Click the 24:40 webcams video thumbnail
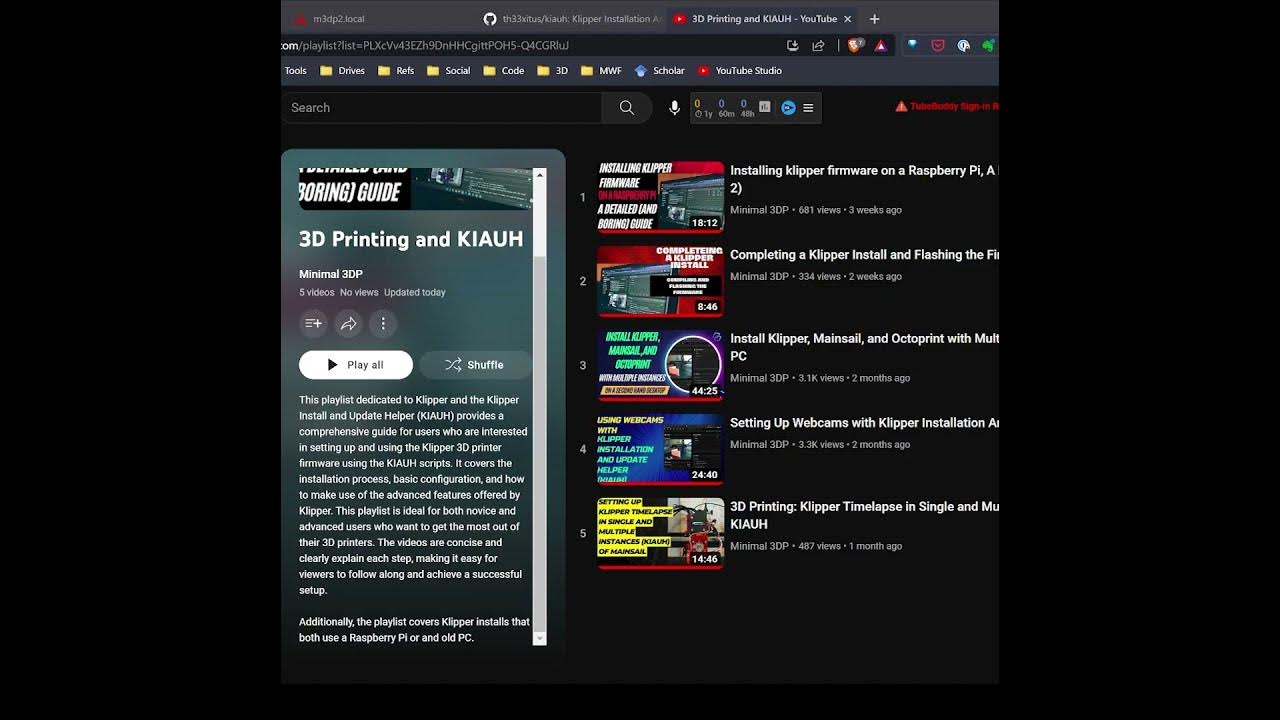The width and height of the screenshot is (1280, 720). pos(661,449)
